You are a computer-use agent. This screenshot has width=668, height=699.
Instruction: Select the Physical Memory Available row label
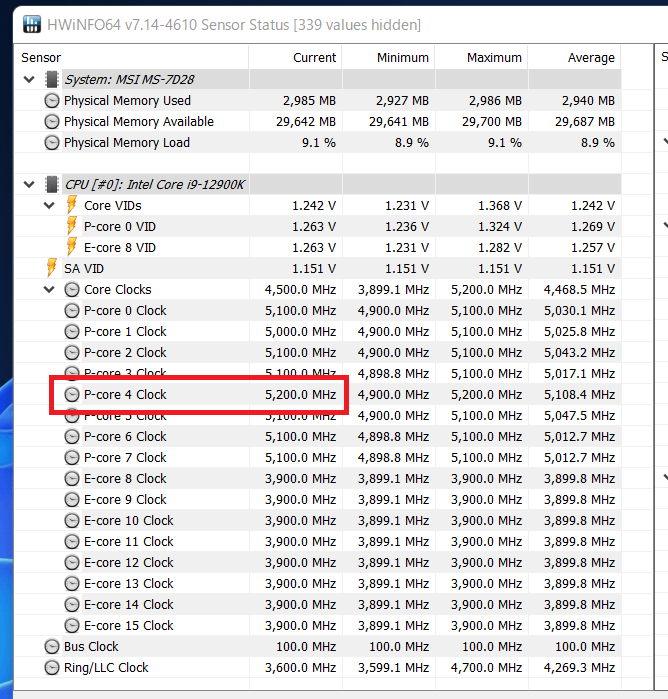point(139,122)
